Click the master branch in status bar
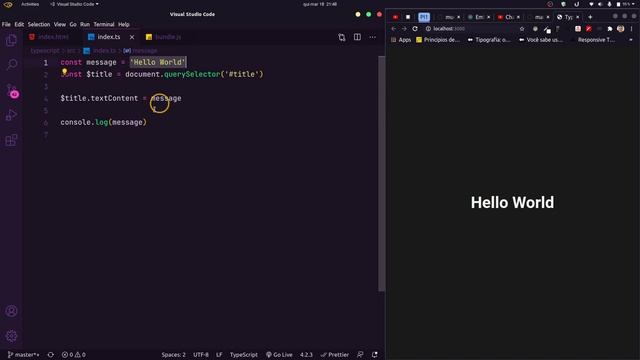Screen dimensions: 640x360 (x=24, y=355)
